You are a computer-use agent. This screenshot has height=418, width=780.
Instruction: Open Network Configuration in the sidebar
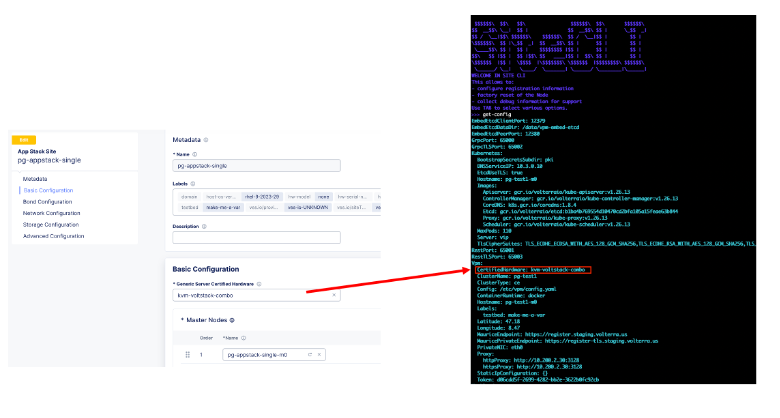pos(51,213)
